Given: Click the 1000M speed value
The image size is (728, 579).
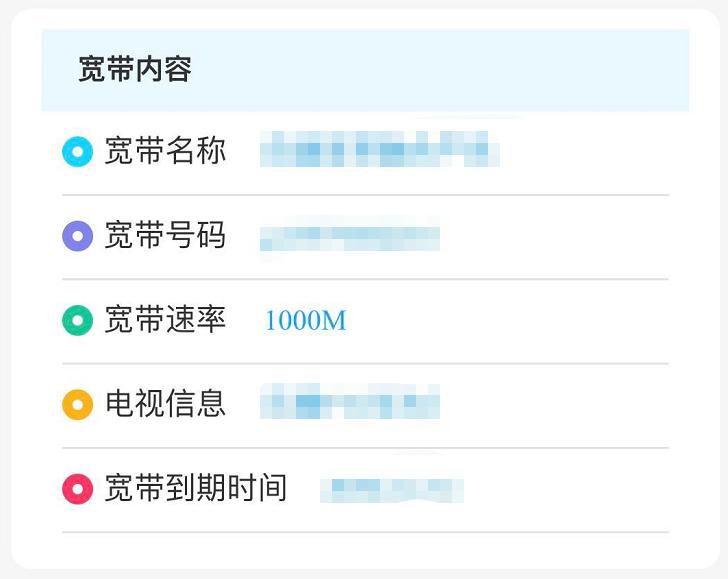Looking at the screenshot, I should click(305, 321).
